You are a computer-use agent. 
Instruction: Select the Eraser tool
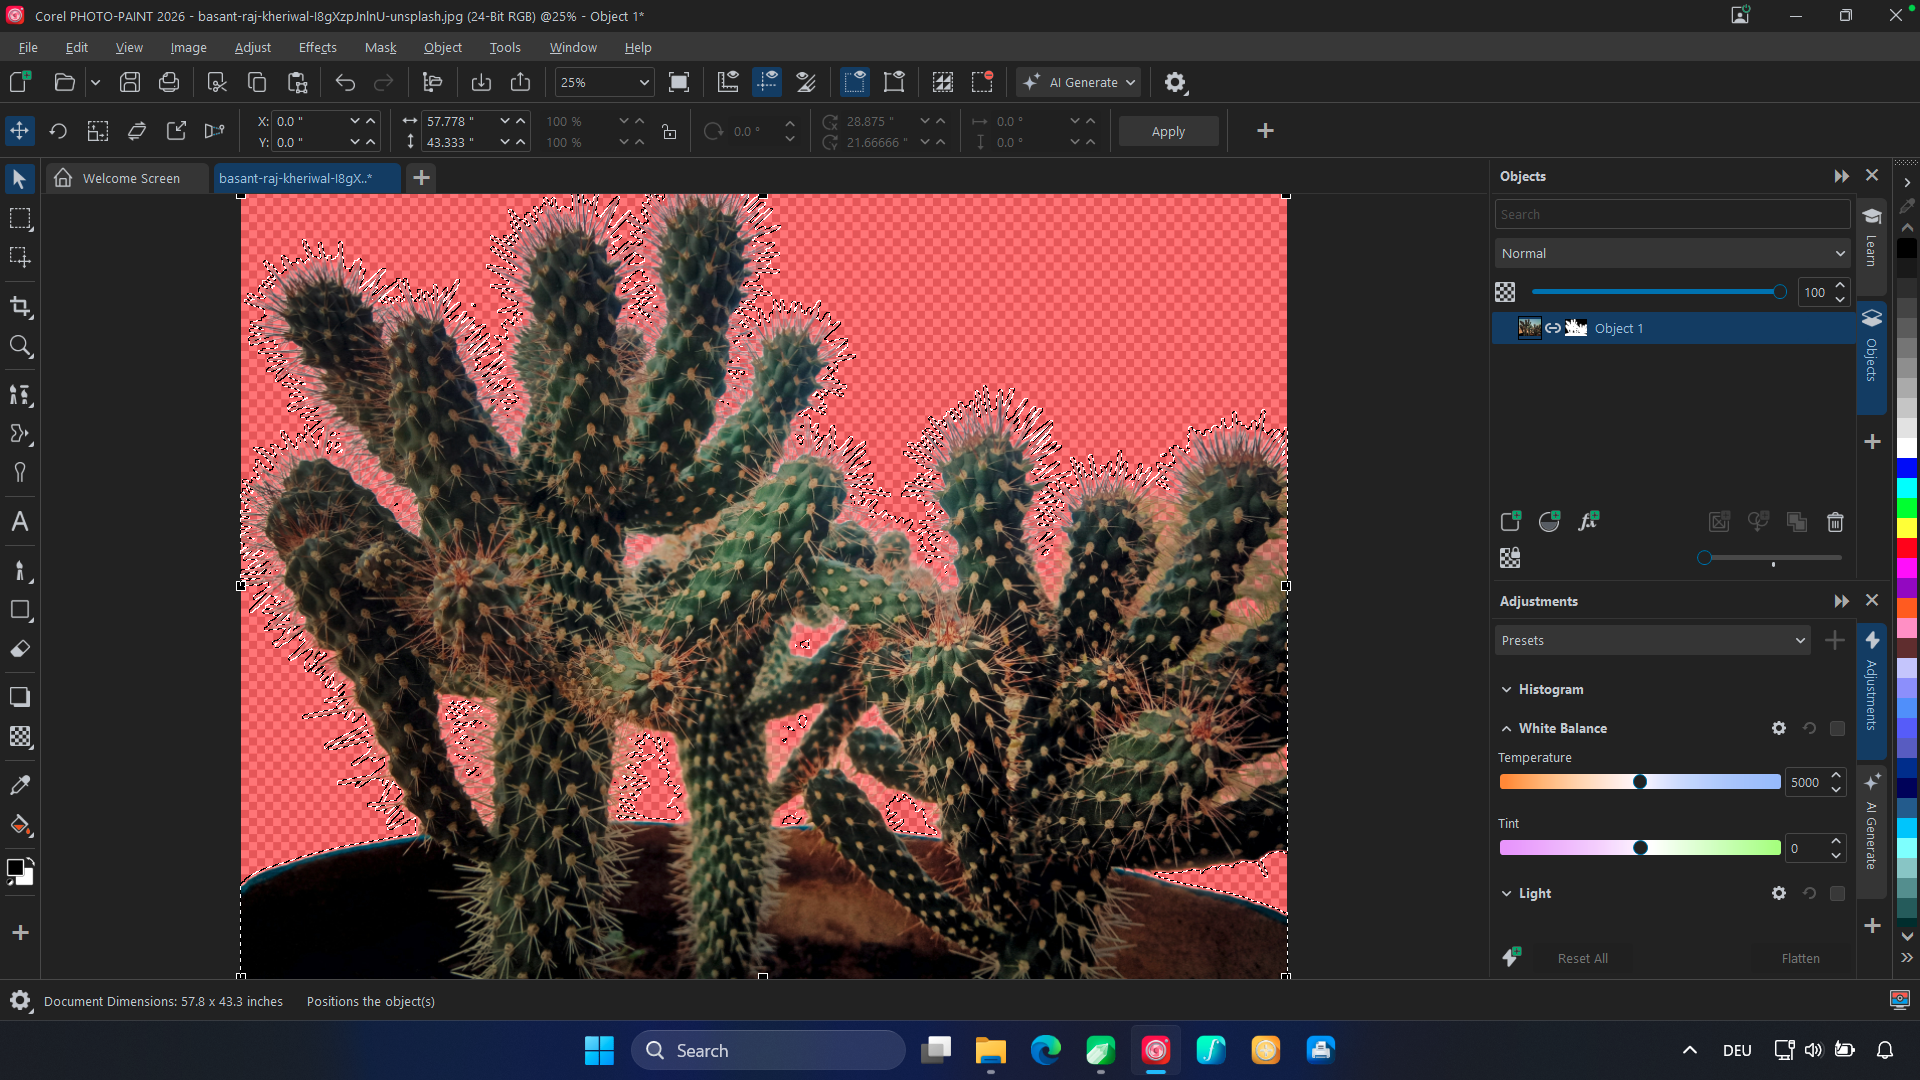point(20,648)
